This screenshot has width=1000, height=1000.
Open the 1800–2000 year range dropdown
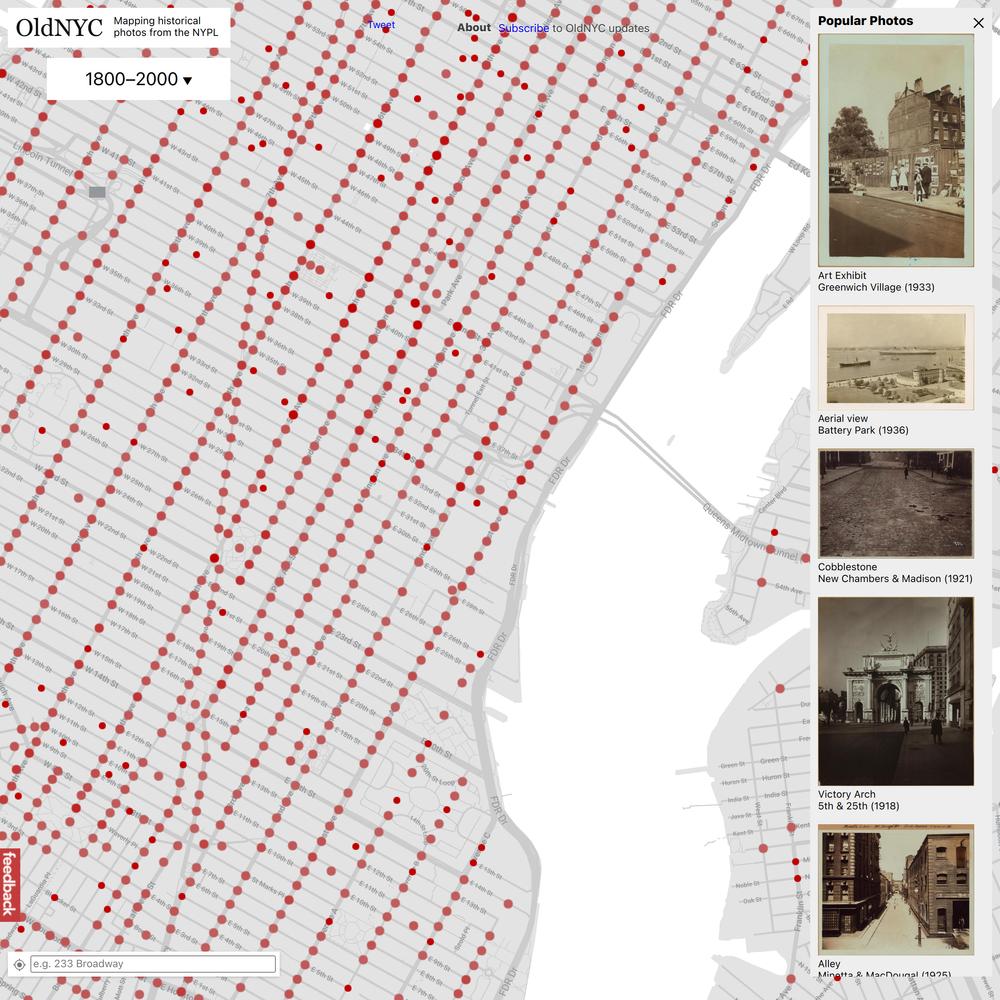[138, 79]
